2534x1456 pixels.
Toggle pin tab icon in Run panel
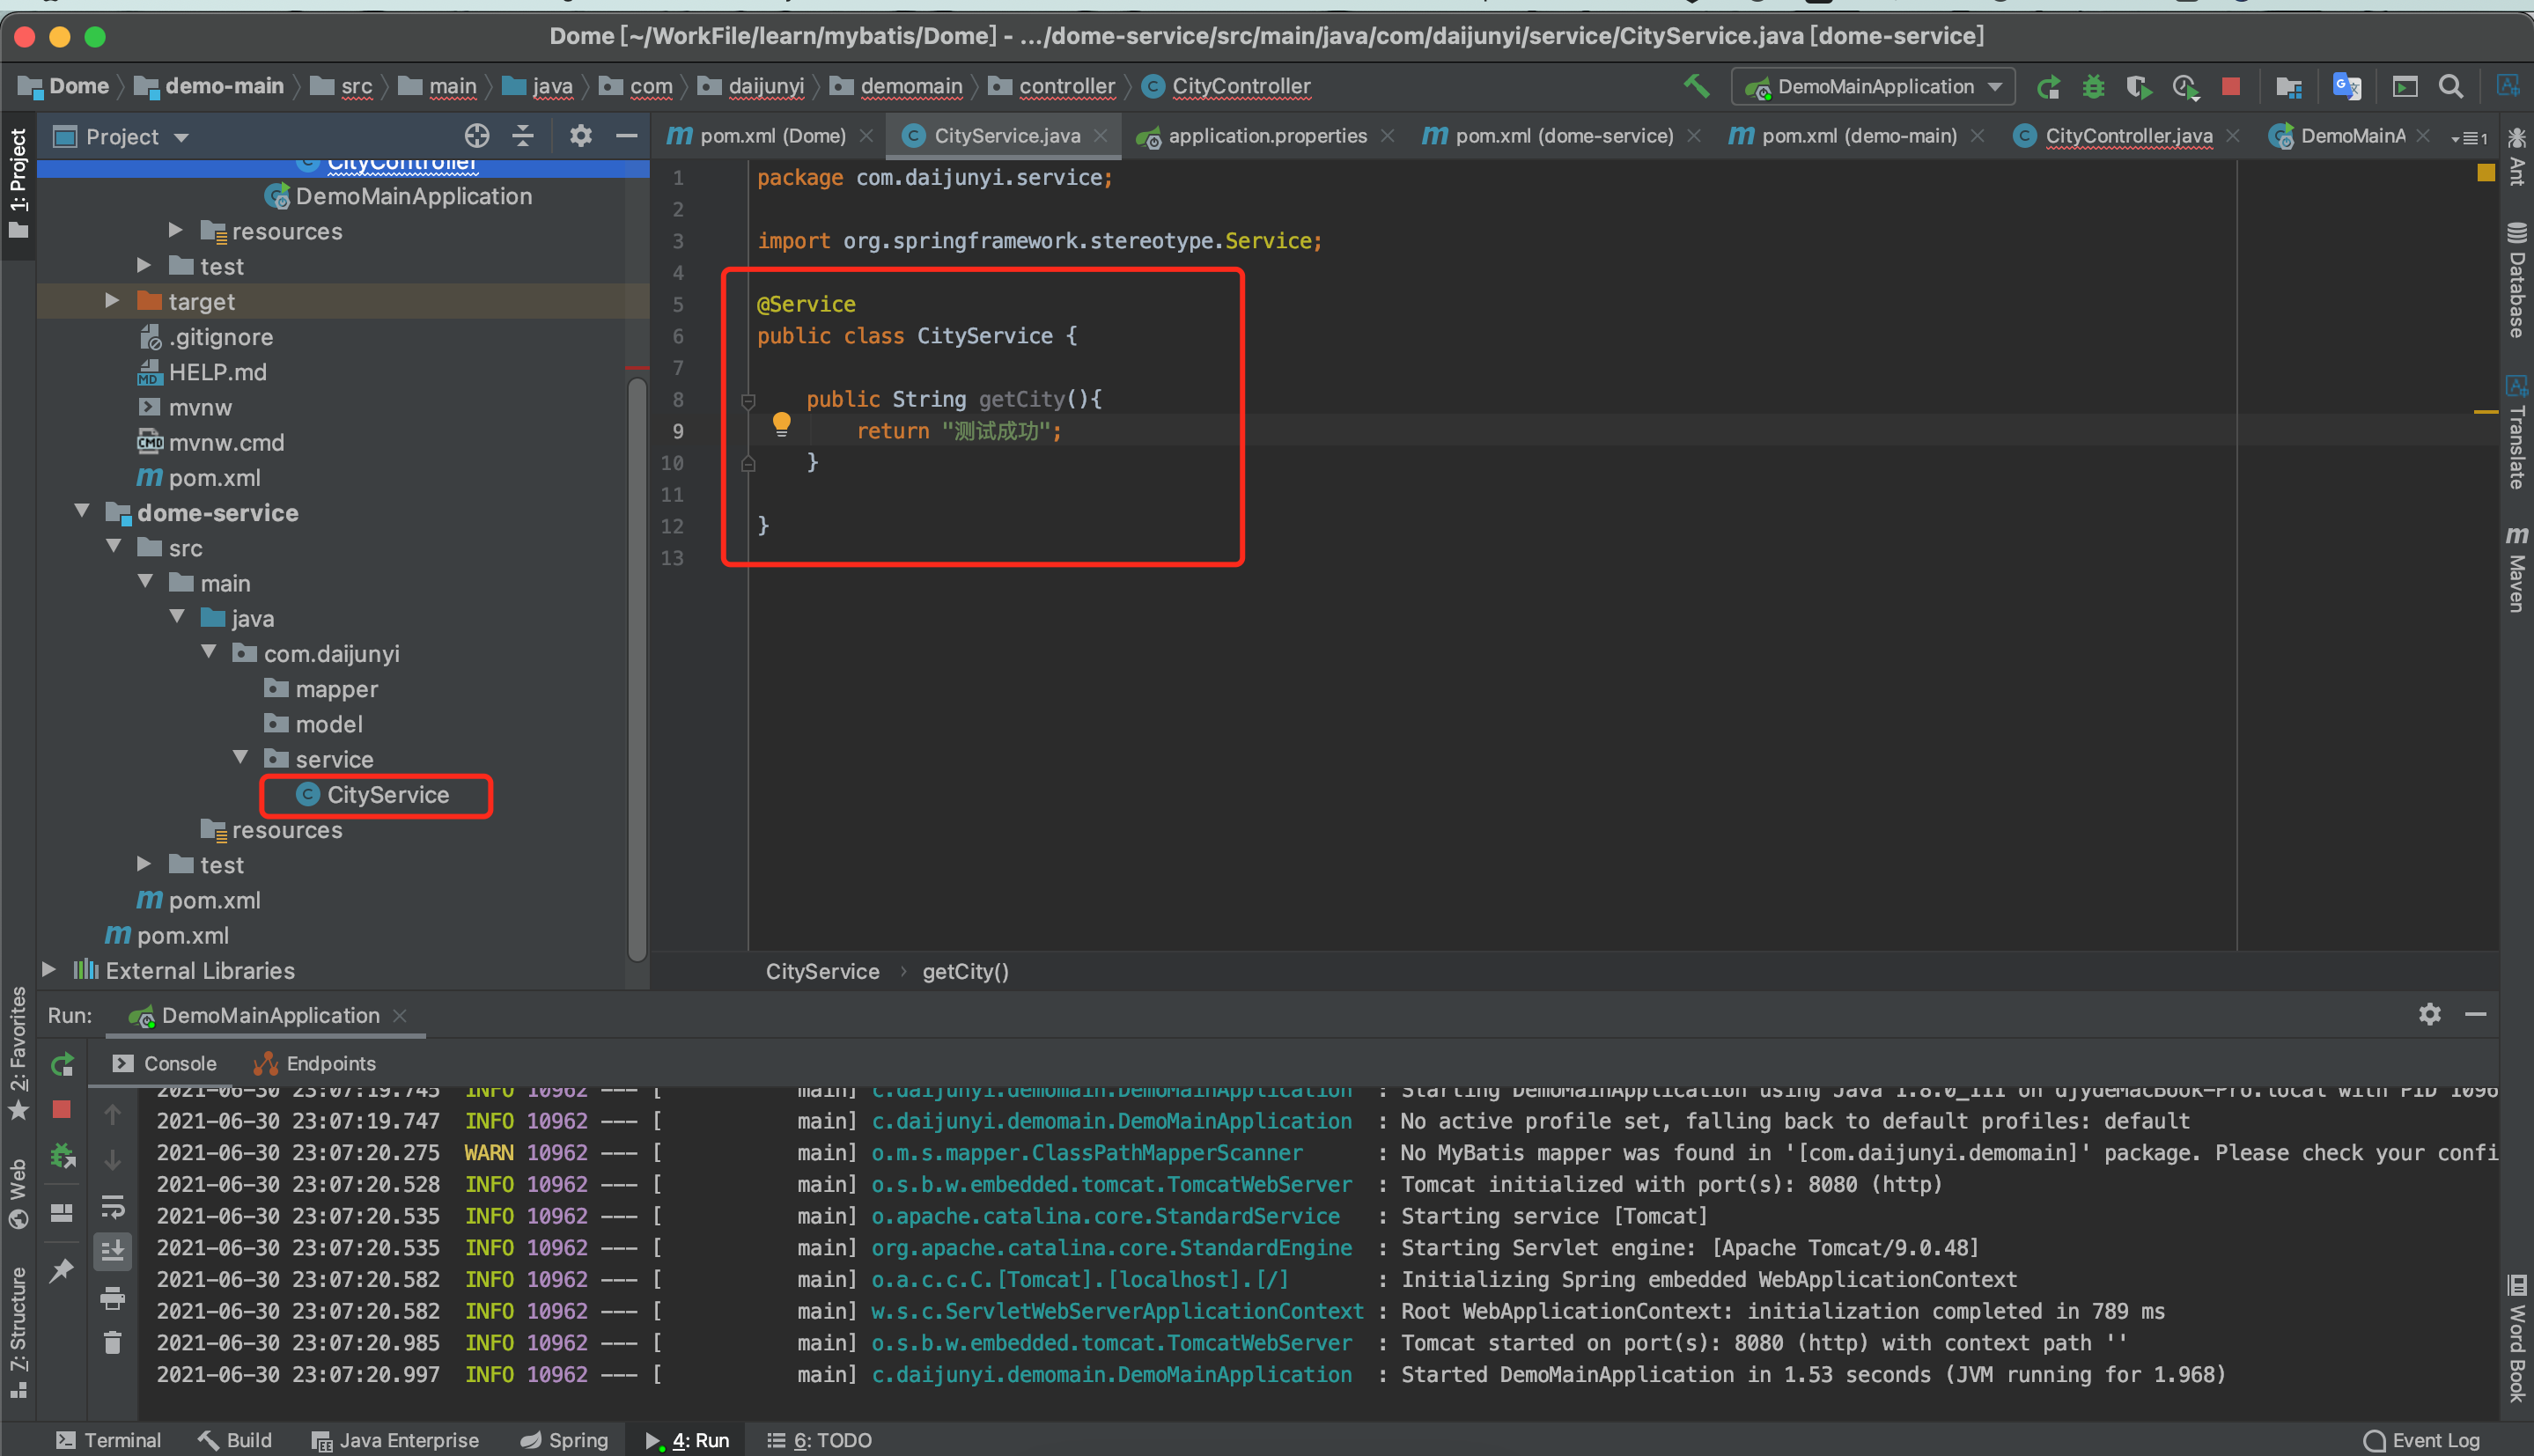click(x=62, y=1270)
